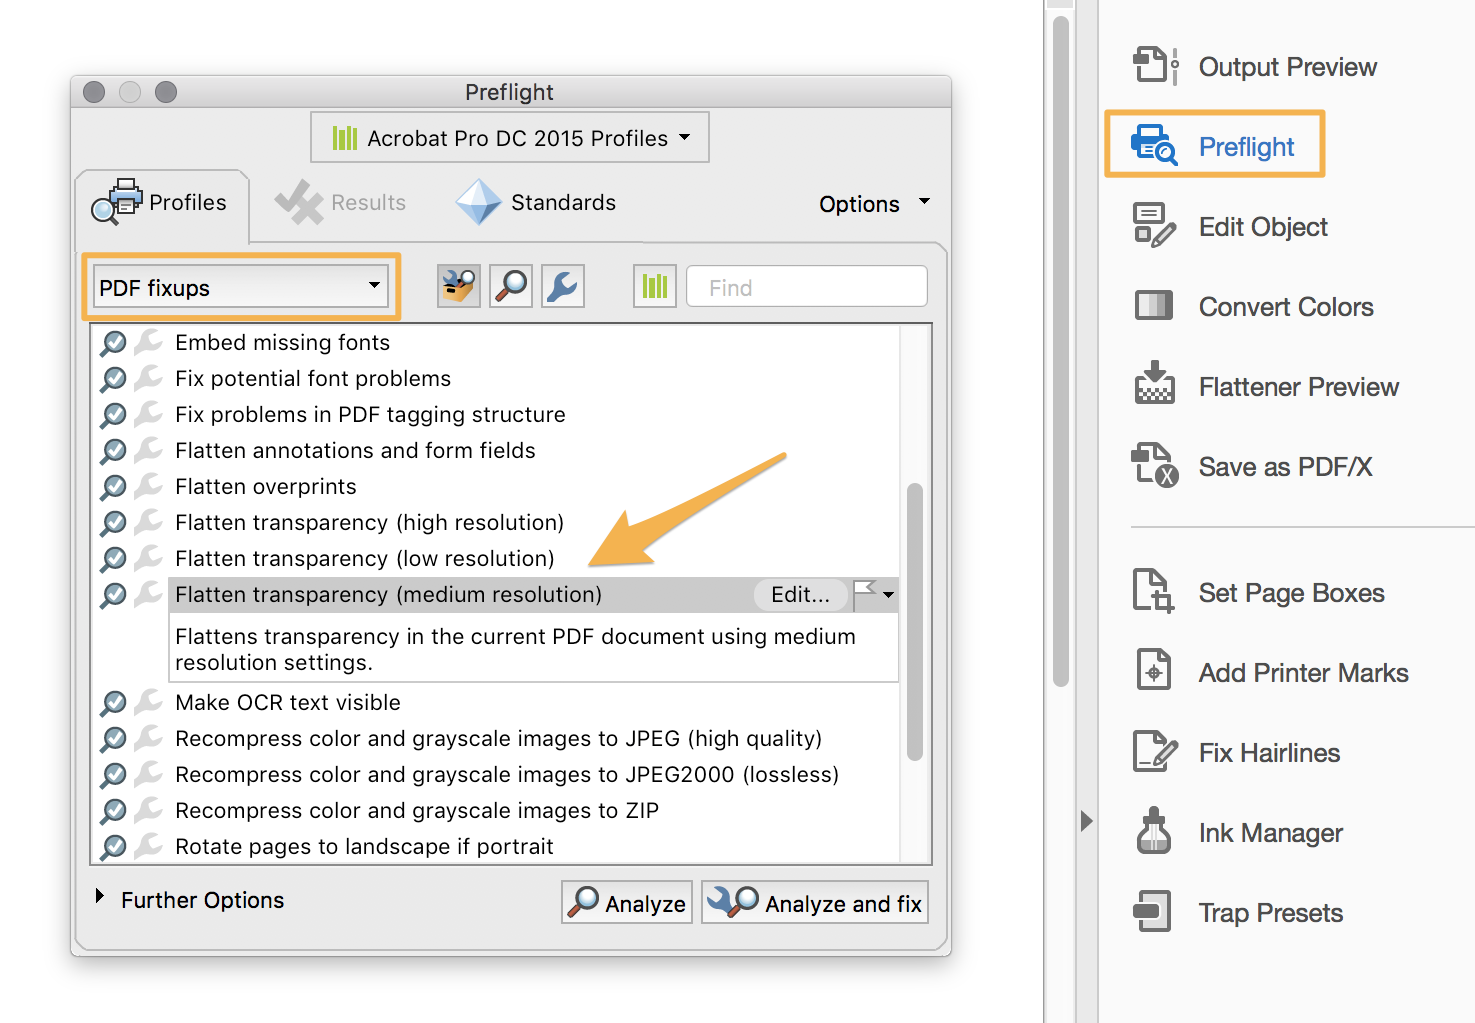Click the Save as PDF/X icon
This screenshot has height=1023, width=1475.
[1154, 465]
